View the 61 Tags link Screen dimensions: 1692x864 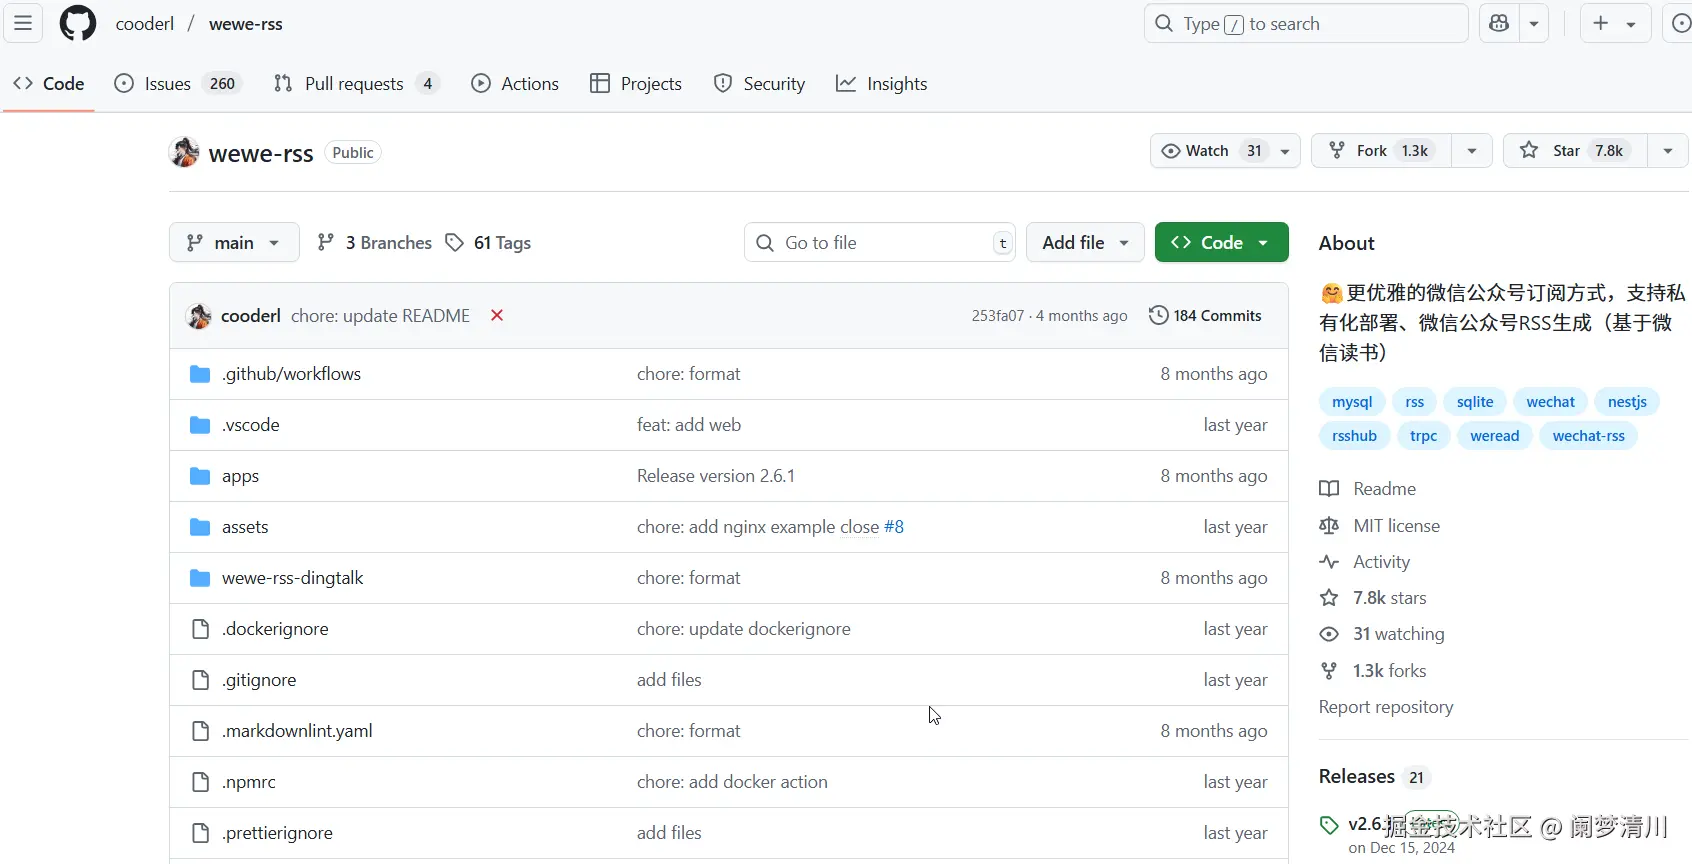tap(488, 243)
